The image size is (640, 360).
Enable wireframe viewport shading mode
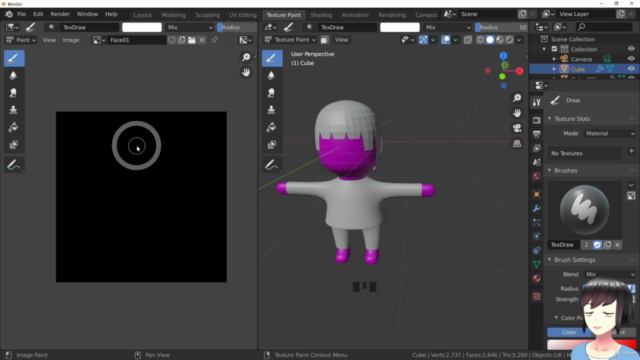[480, 40]
